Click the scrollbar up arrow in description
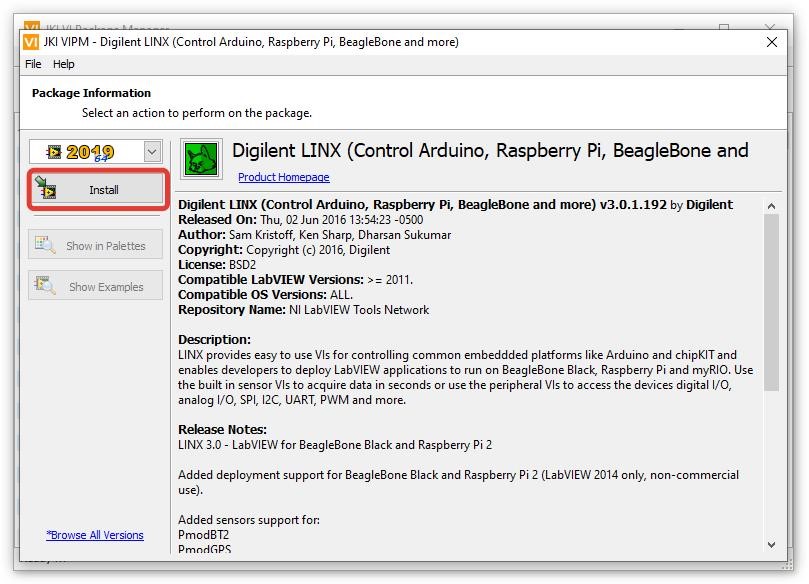The width and height of the screenshot is (809, 584). [772, 206]
